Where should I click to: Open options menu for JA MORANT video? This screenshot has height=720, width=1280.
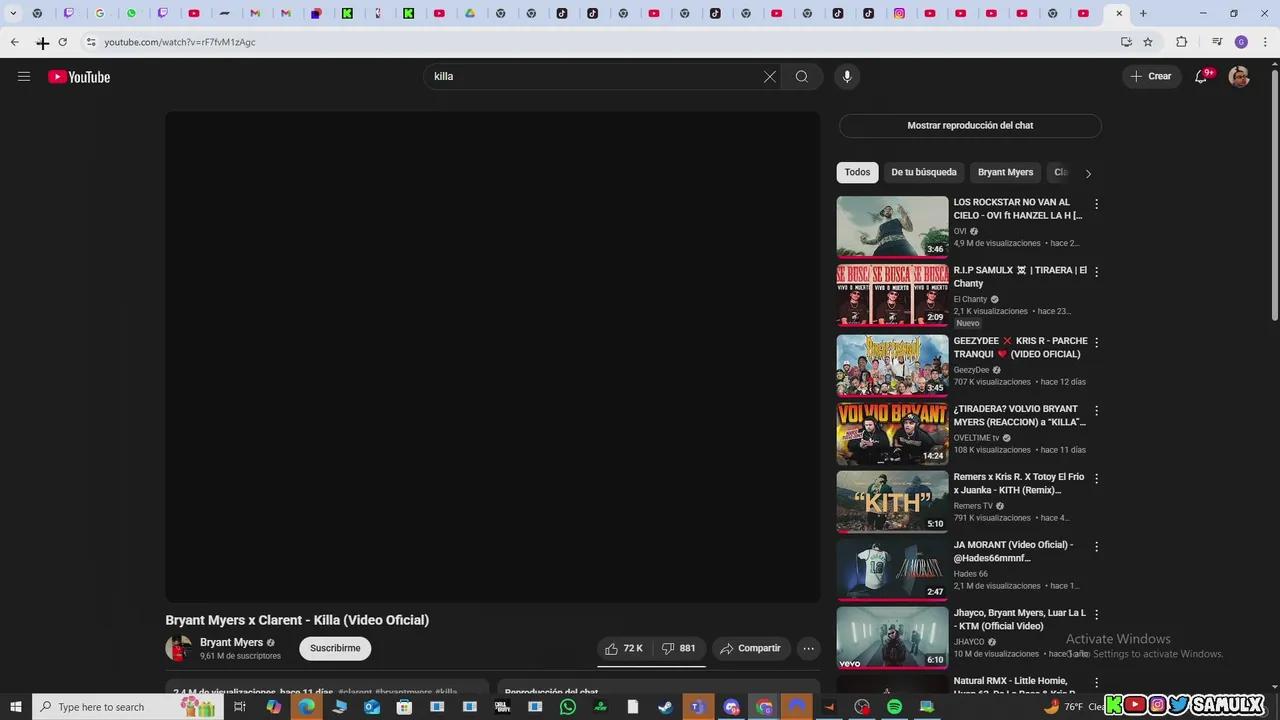(1096, 546)
